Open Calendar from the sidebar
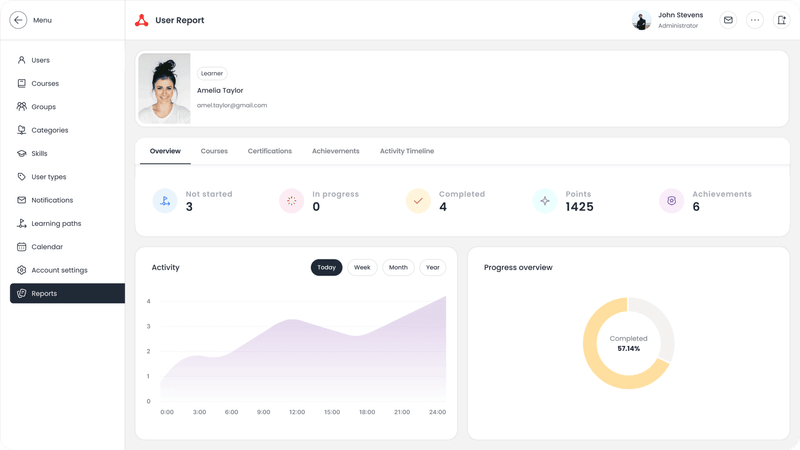 [x=47, y=247]
